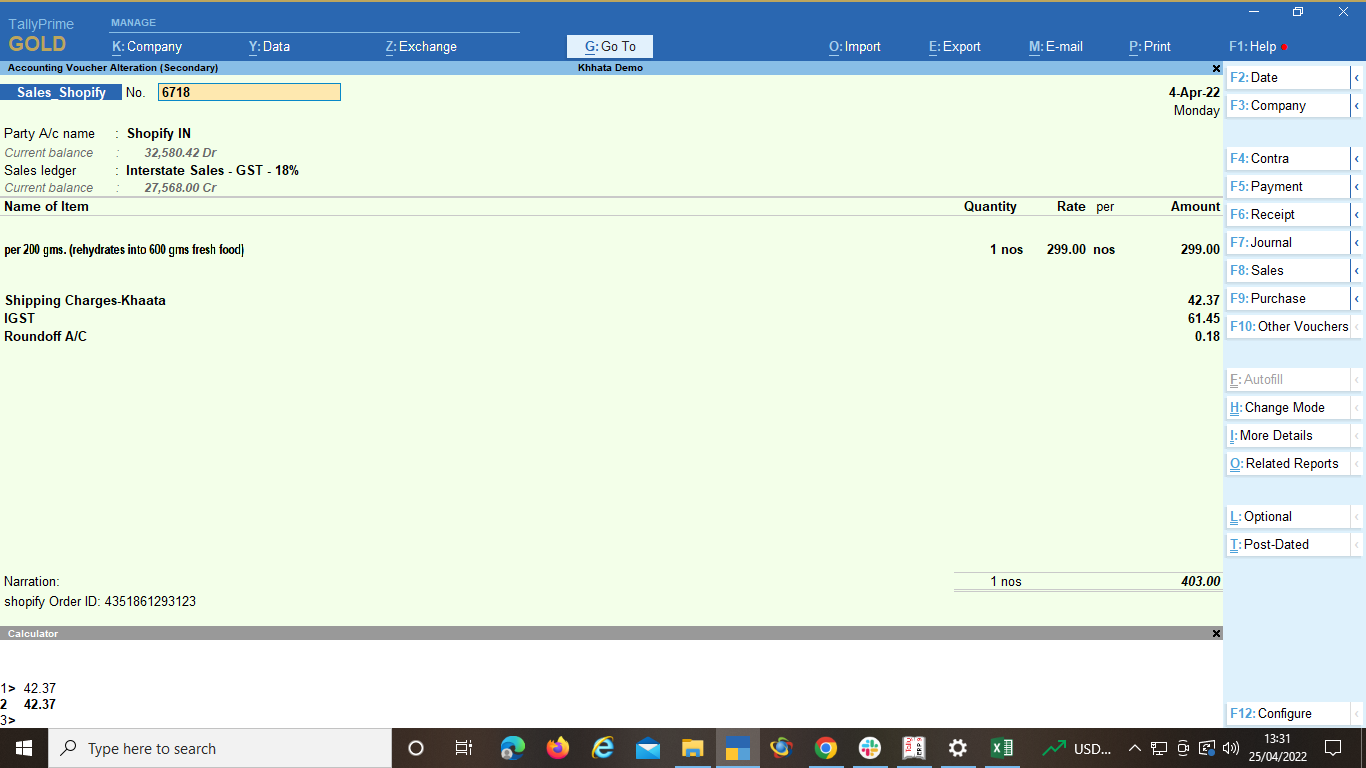Screen dimensions: 1366x768
Task: Open I: More Details
Action: coord(1288,435)
